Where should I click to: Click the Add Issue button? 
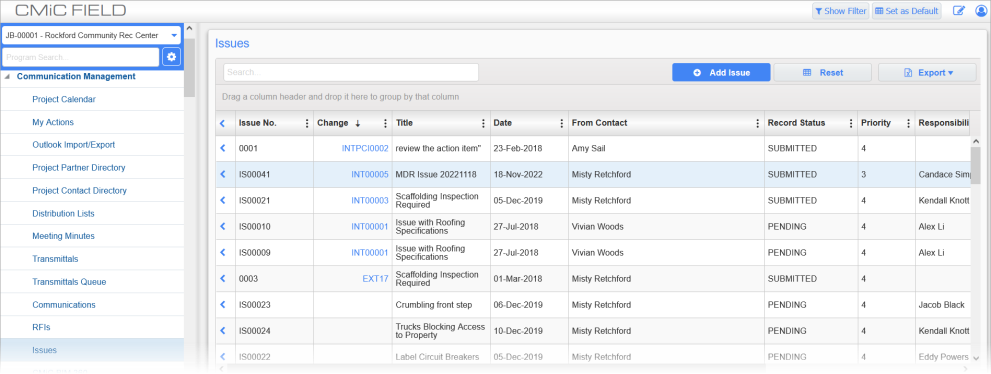coord(721,73)
